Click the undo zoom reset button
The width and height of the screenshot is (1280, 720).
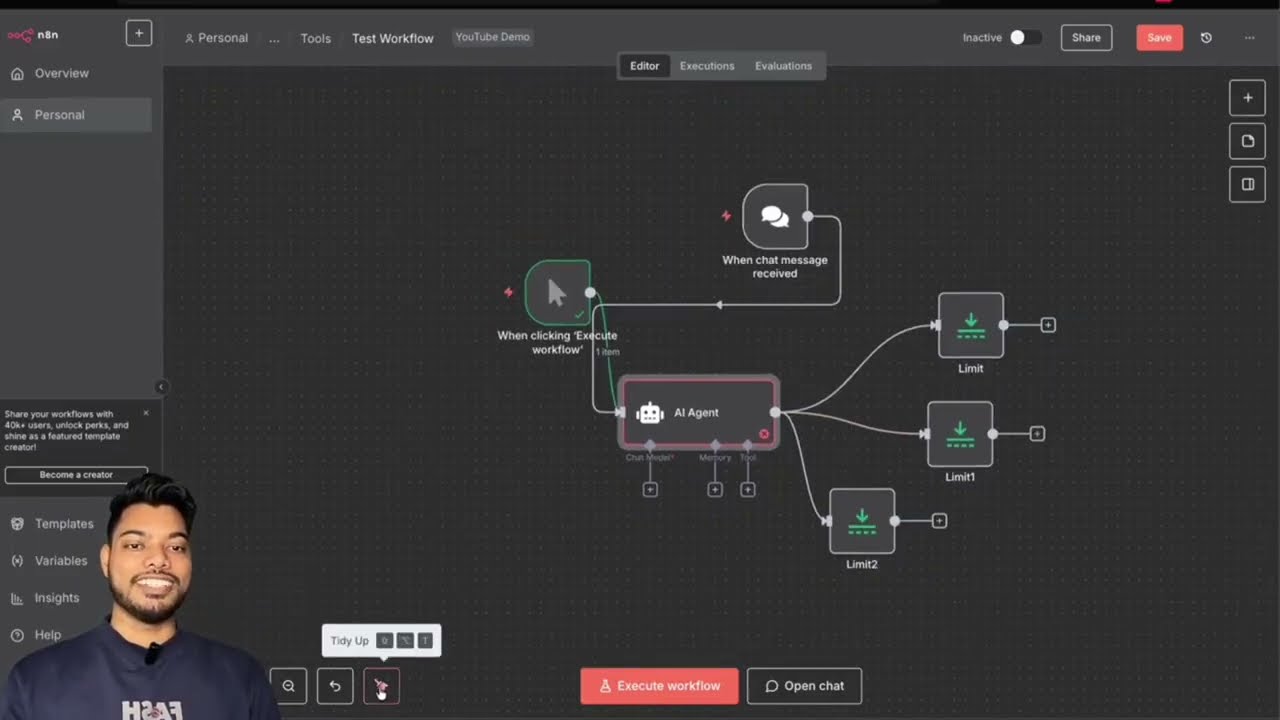click(x=335, y=686)
